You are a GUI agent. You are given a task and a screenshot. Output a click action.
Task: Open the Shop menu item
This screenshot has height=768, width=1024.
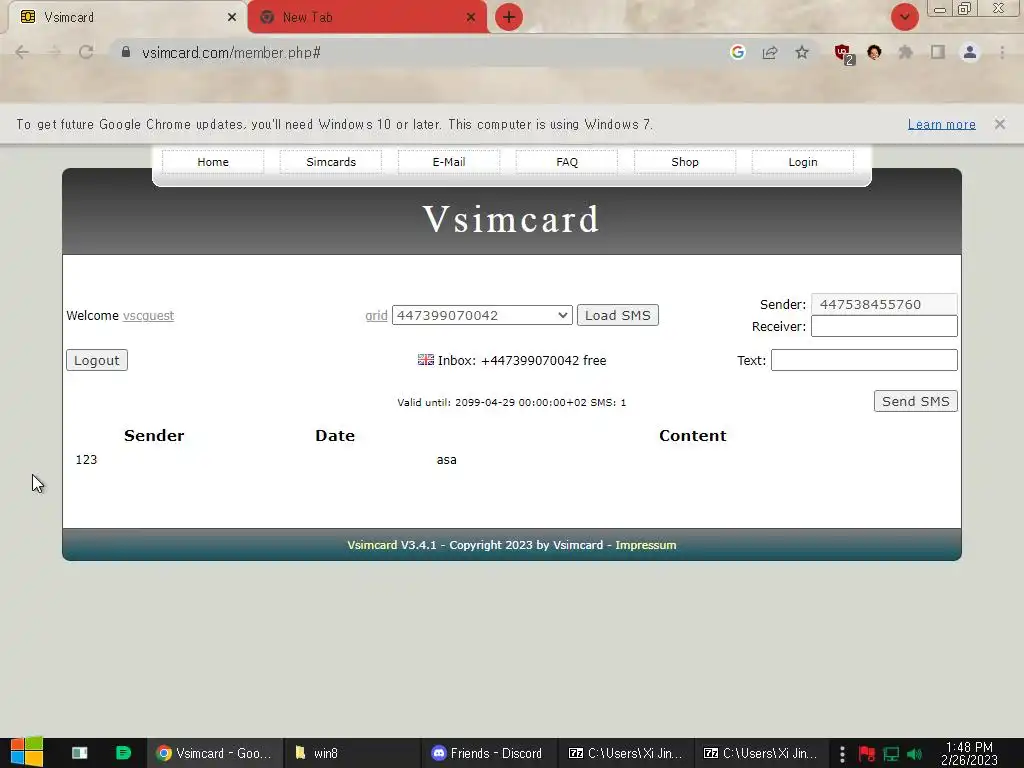tap(685, 162)
